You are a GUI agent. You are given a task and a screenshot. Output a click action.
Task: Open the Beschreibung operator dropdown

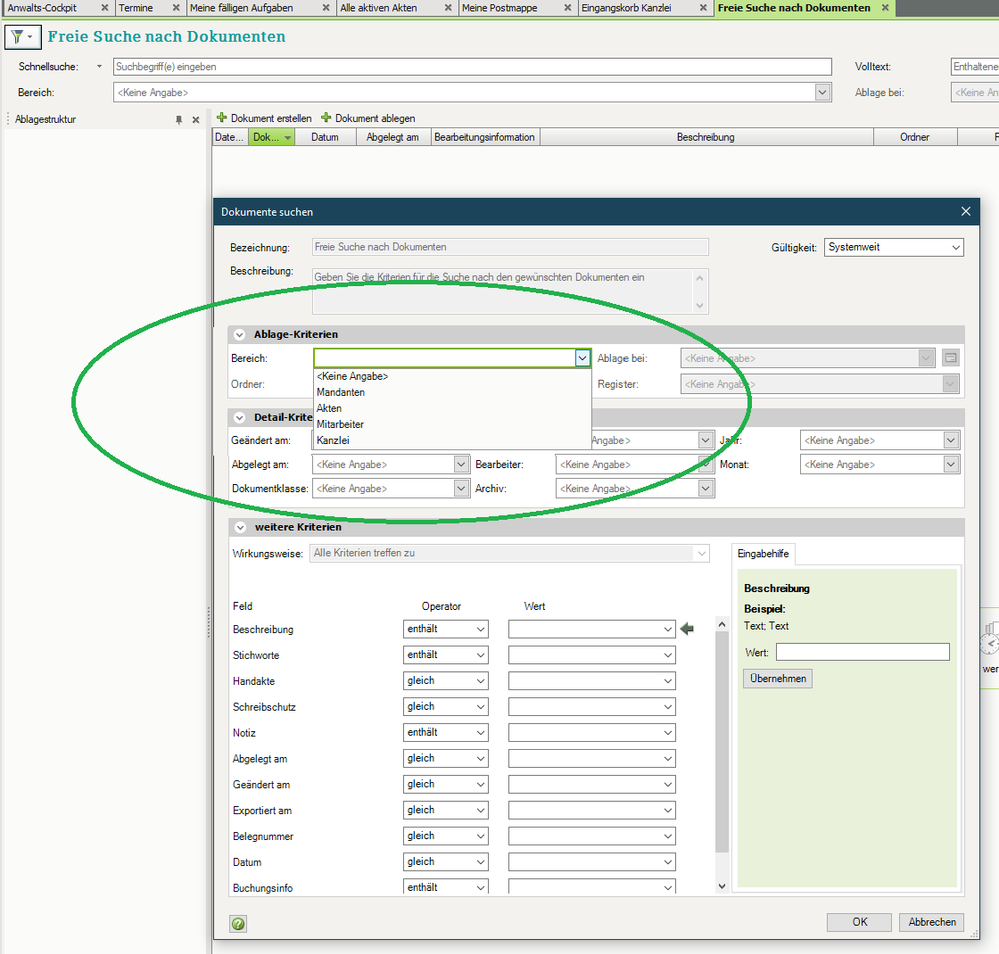445,629
